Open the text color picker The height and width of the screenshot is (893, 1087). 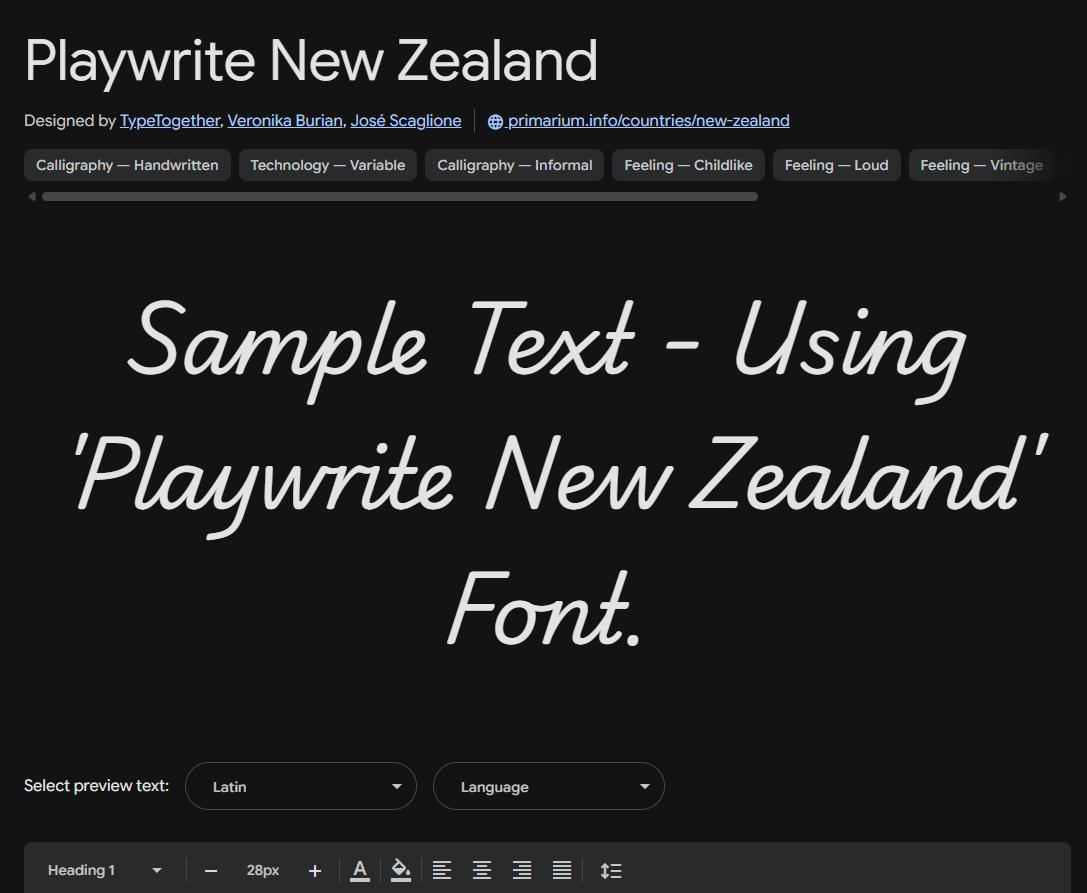point(360,870)
